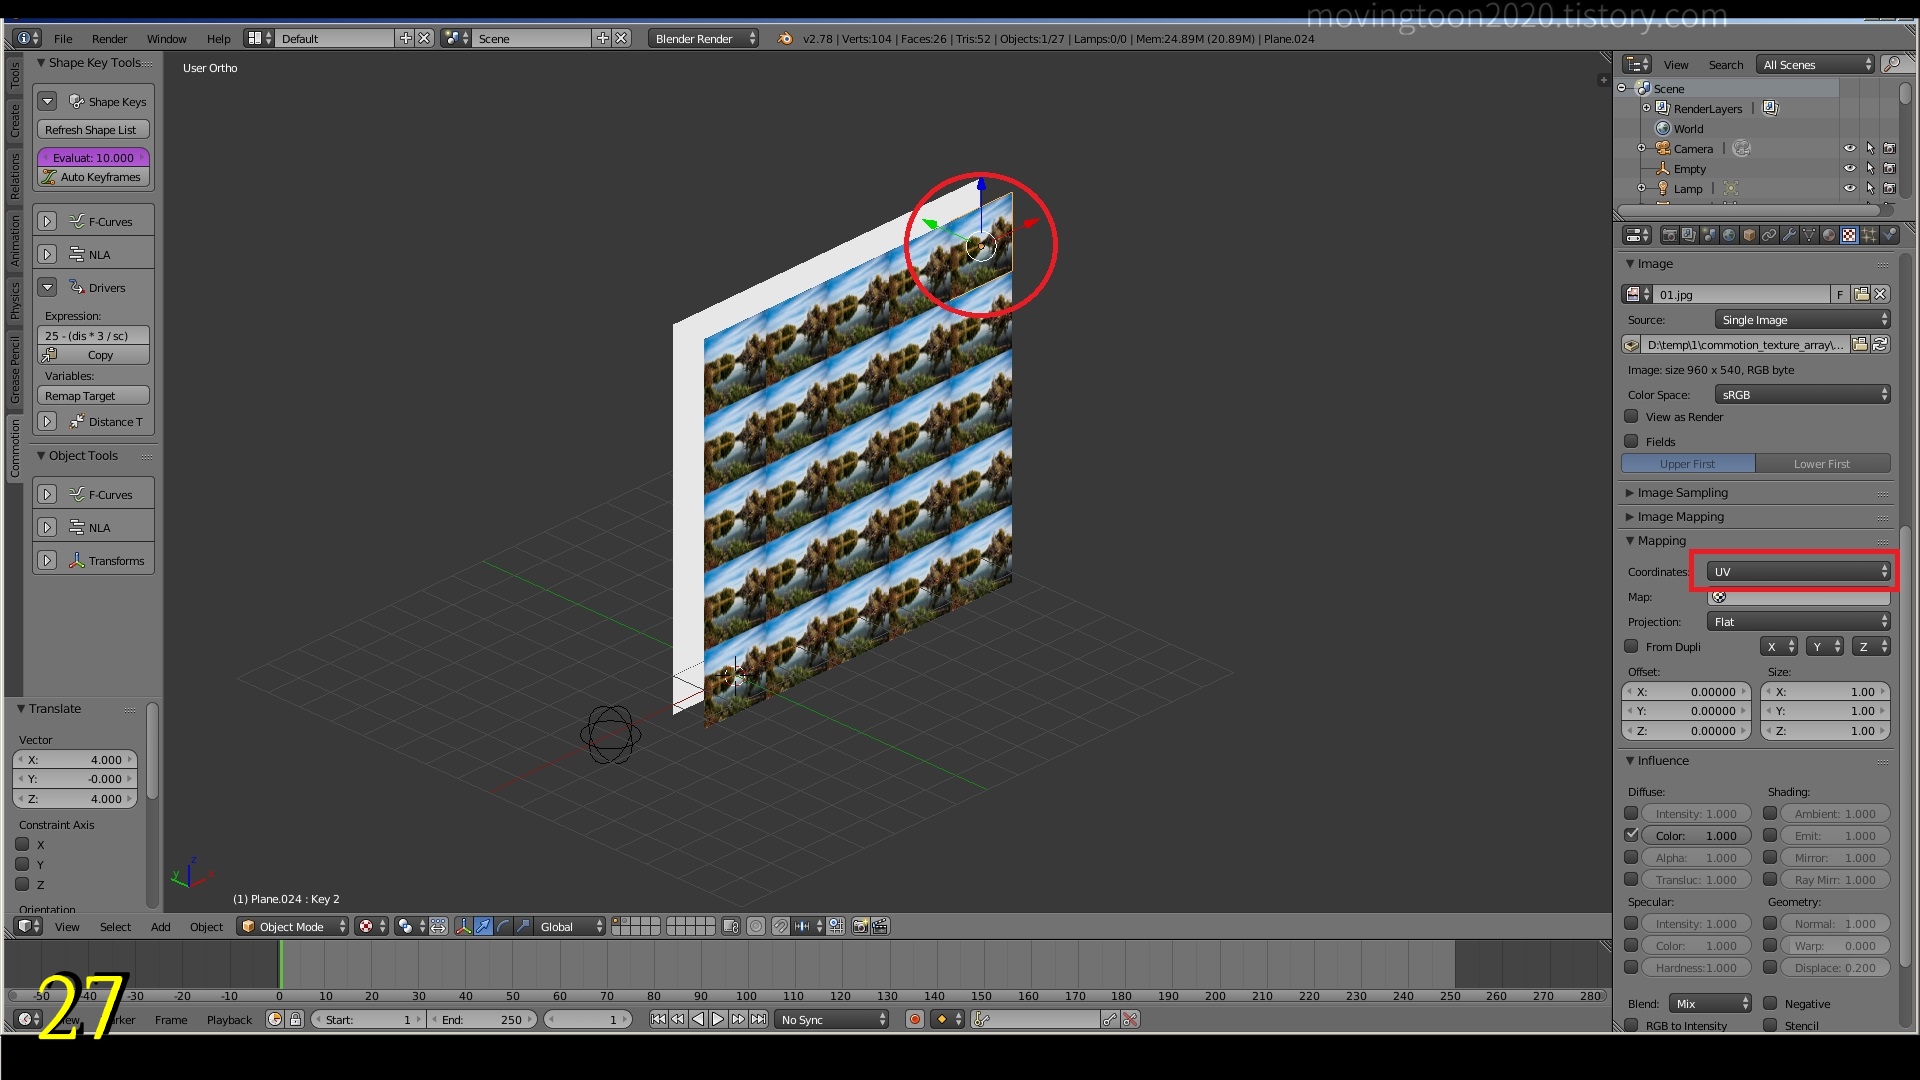The width and height of the screenshot is (1920, 1080).
Task: Click the timeline record auto-keyframe button
Action: (914, 1019)
